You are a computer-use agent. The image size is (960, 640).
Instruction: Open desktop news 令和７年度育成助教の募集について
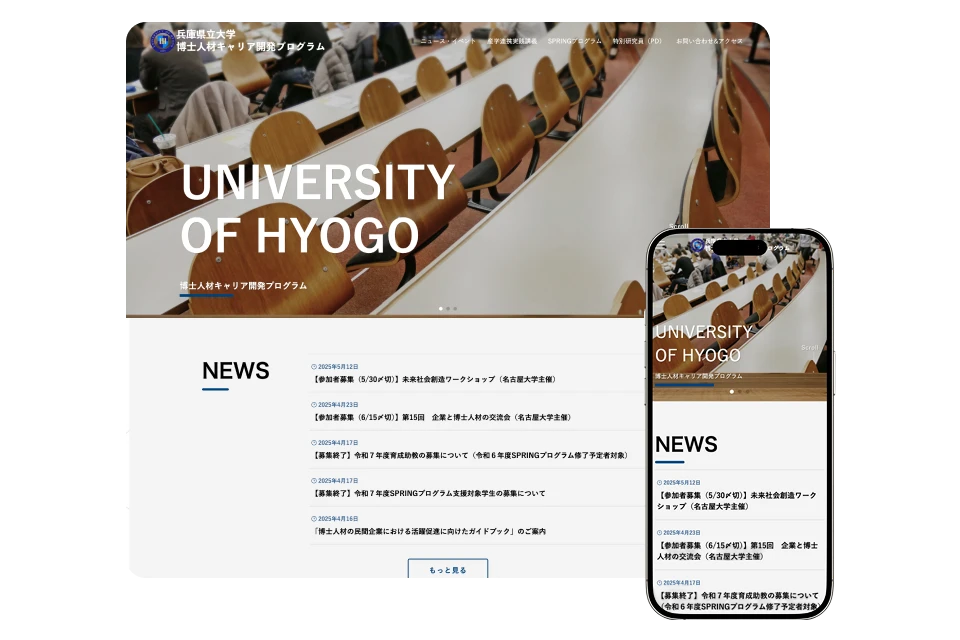(471, 455)
